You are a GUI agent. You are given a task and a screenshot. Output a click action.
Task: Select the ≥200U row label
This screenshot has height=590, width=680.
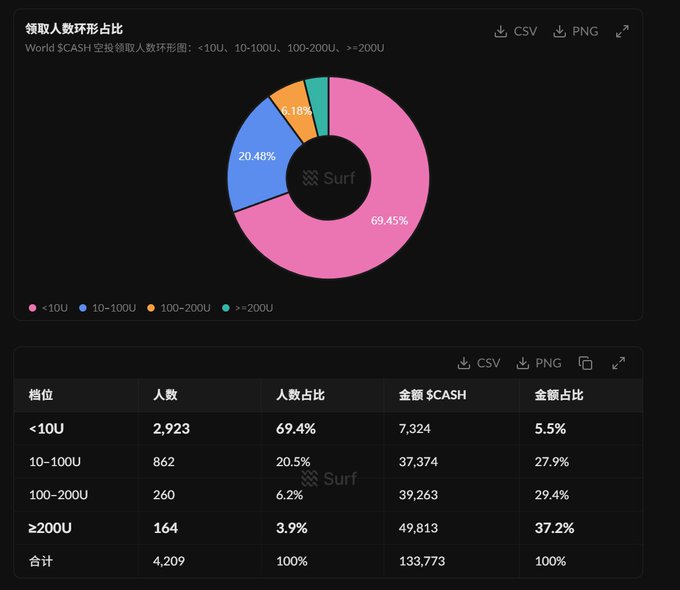pos(50,528)
